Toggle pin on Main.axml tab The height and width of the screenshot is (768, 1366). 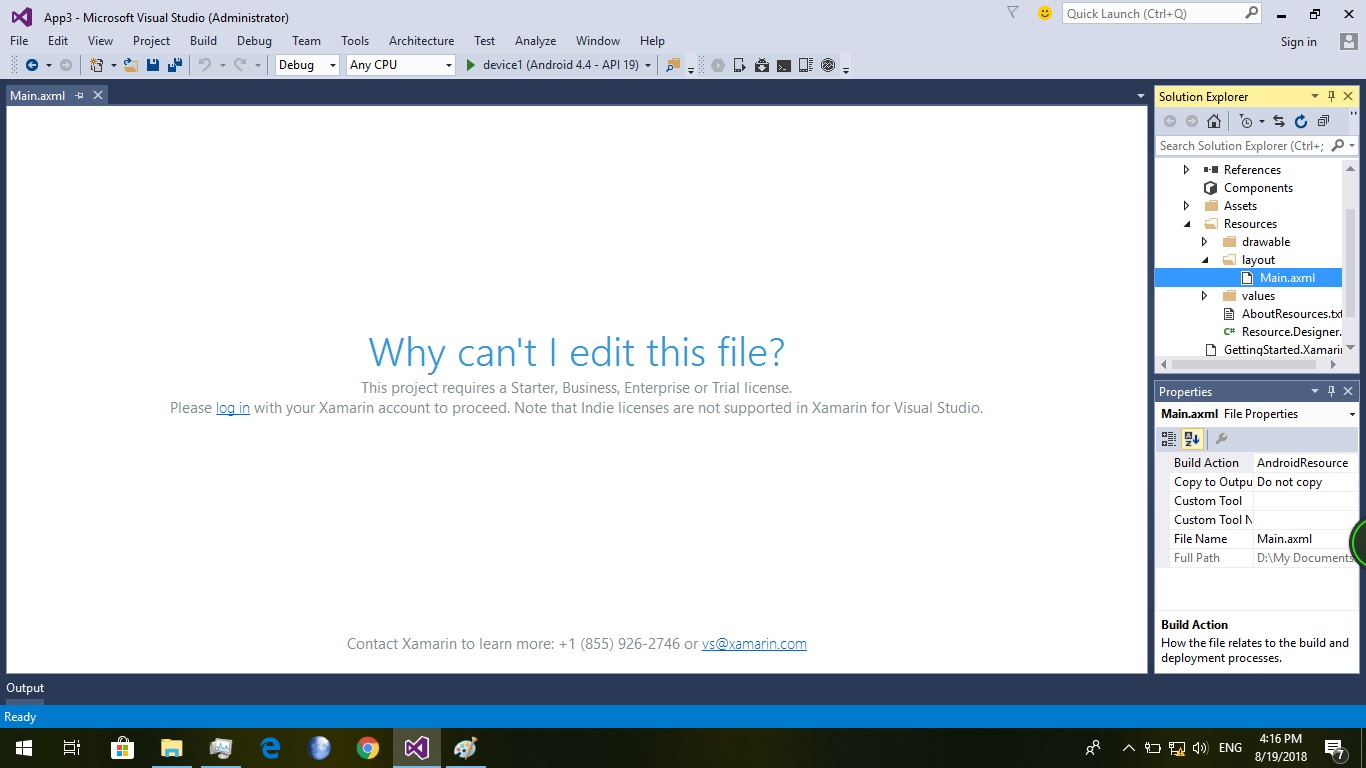click(x=80, y=96)
